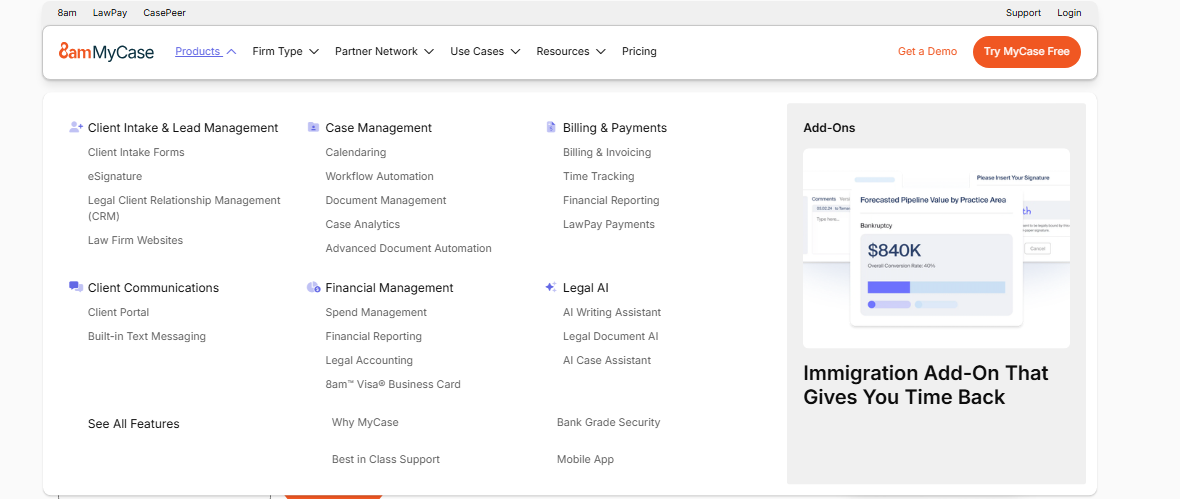Screen dimensions: 1180x499
Task: Open the Built-in Text Messaging link
Action: 147,336
